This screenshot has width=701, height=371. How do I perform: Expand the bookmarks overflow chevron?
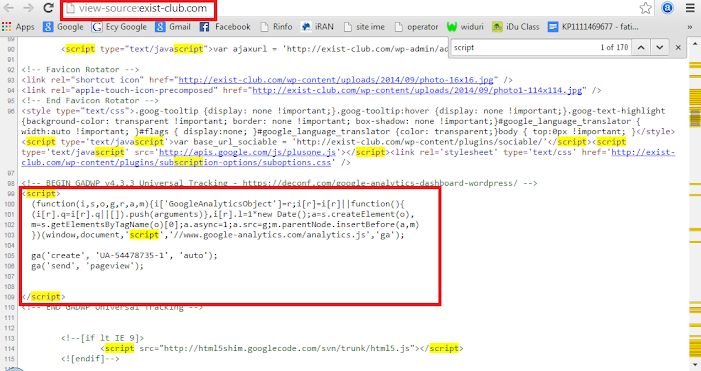pyautogui.click(x=690, y=27)
